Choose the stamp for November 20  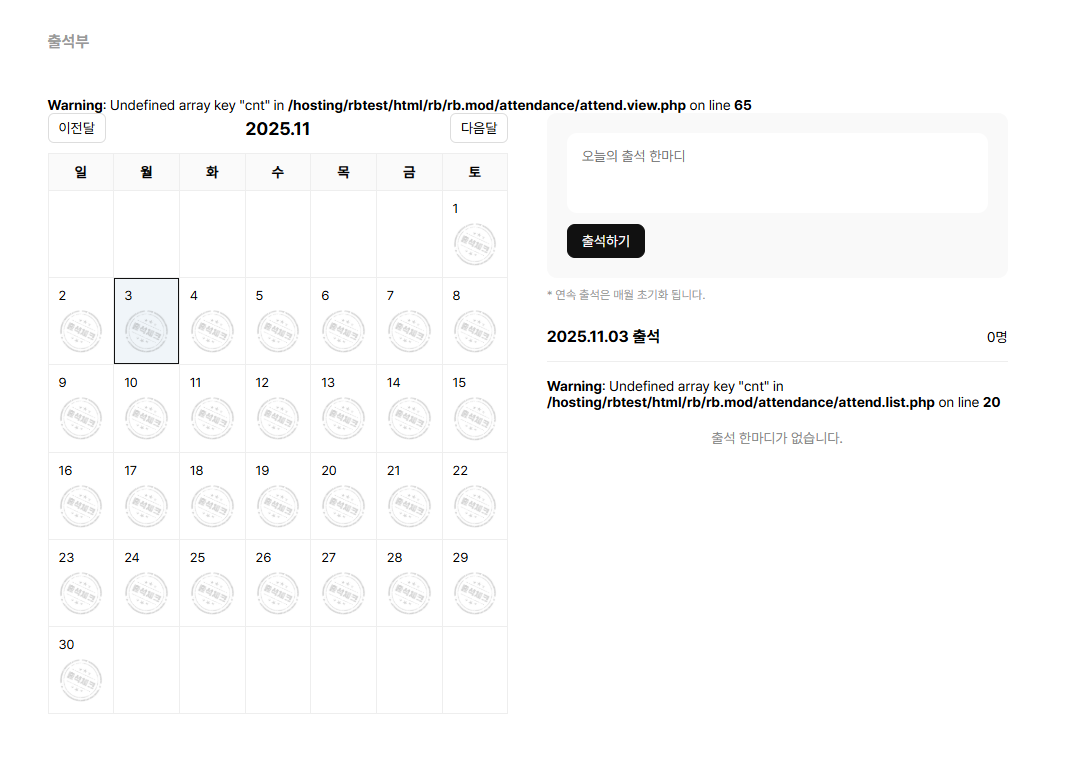[x=343, y=506]
